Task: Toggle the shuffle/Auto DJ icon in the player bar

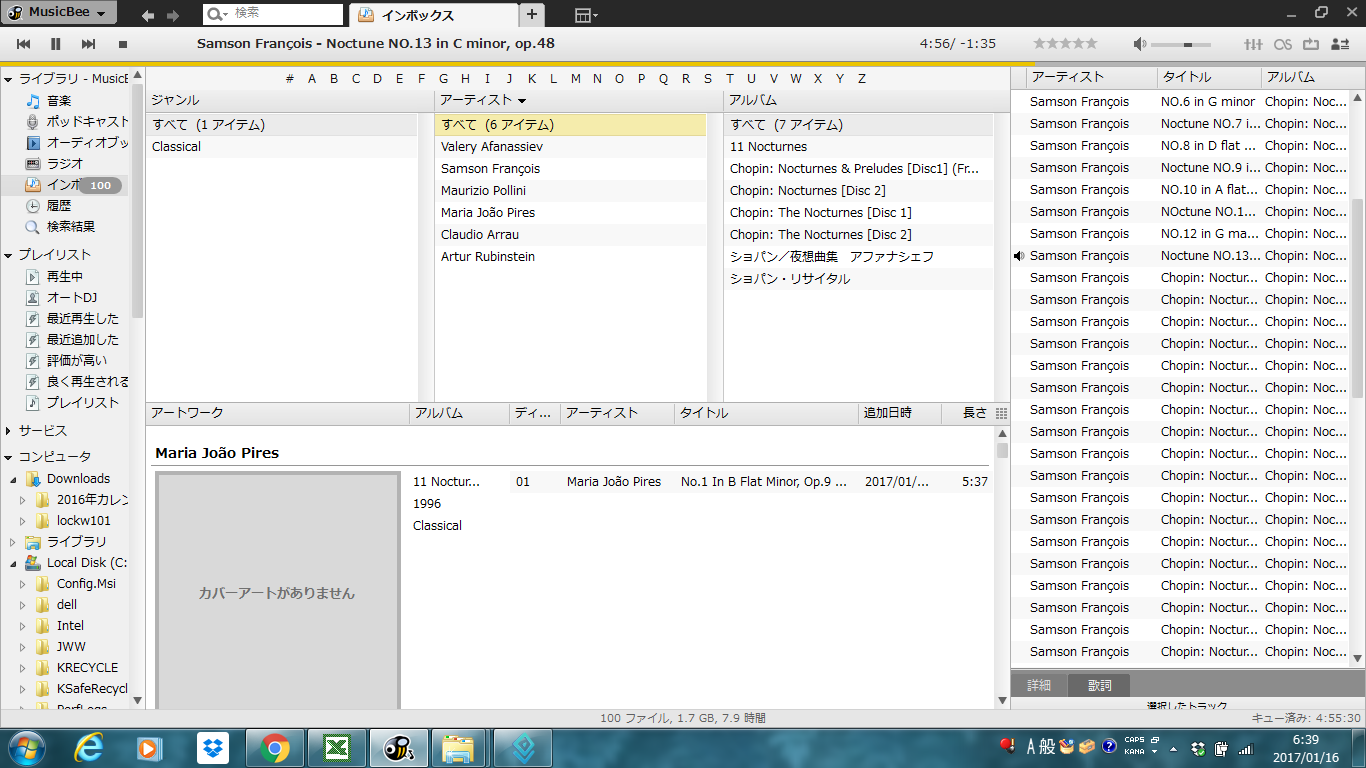Action: coord(1339,44)
